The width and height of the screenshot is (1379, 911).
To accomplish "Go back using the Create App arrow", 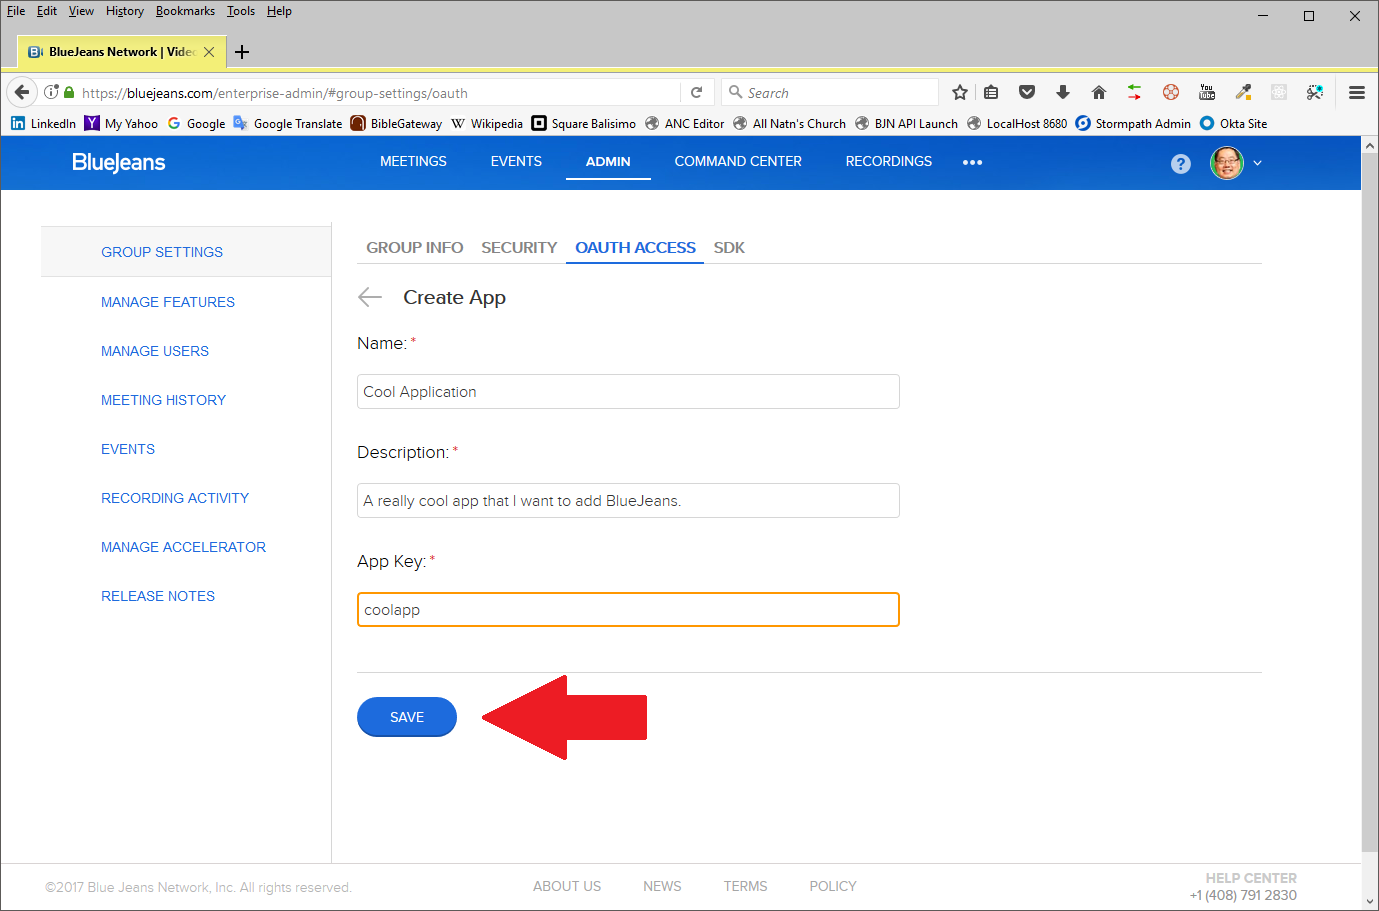I will point(370,297).
